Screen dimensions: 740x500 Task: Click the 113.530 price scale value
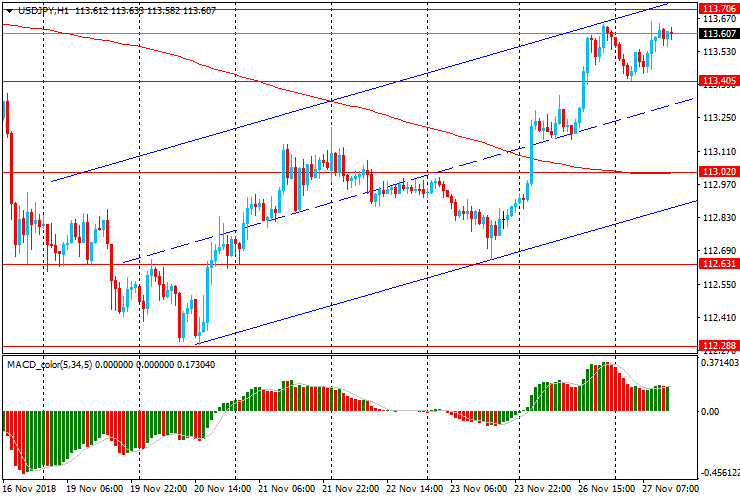pyautogui.click(x=719, y=51)
